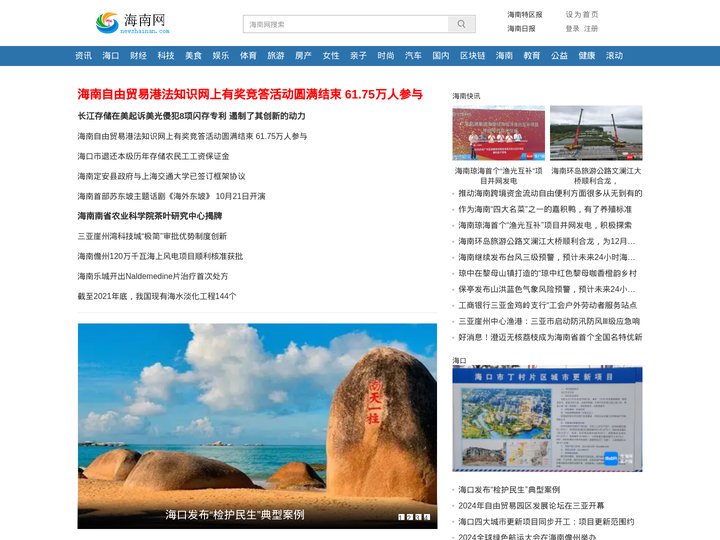Open 工商银行三亚金鸡岭支行 news item
Viewport: 720px width, 540px height.
(x=547, y=305)
